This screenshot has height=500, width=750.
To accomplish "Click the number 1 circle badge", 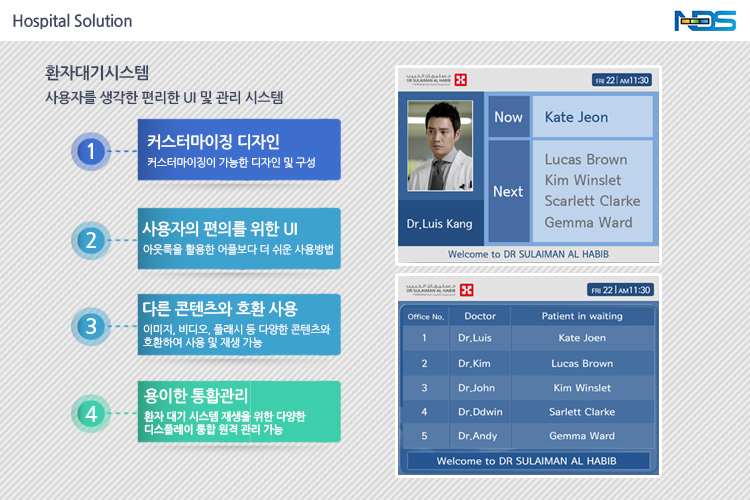I will tap(90, 152).
